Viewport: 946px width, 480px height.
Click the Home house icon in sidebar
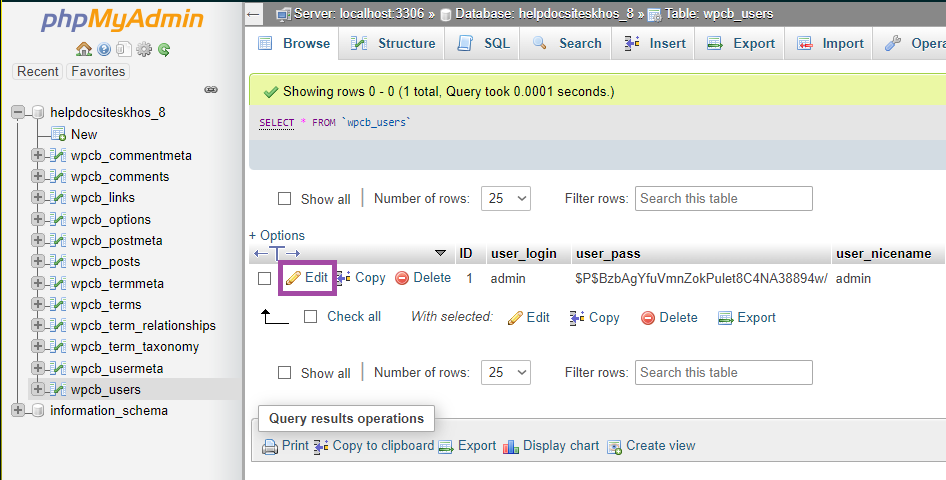coord(84,49)
